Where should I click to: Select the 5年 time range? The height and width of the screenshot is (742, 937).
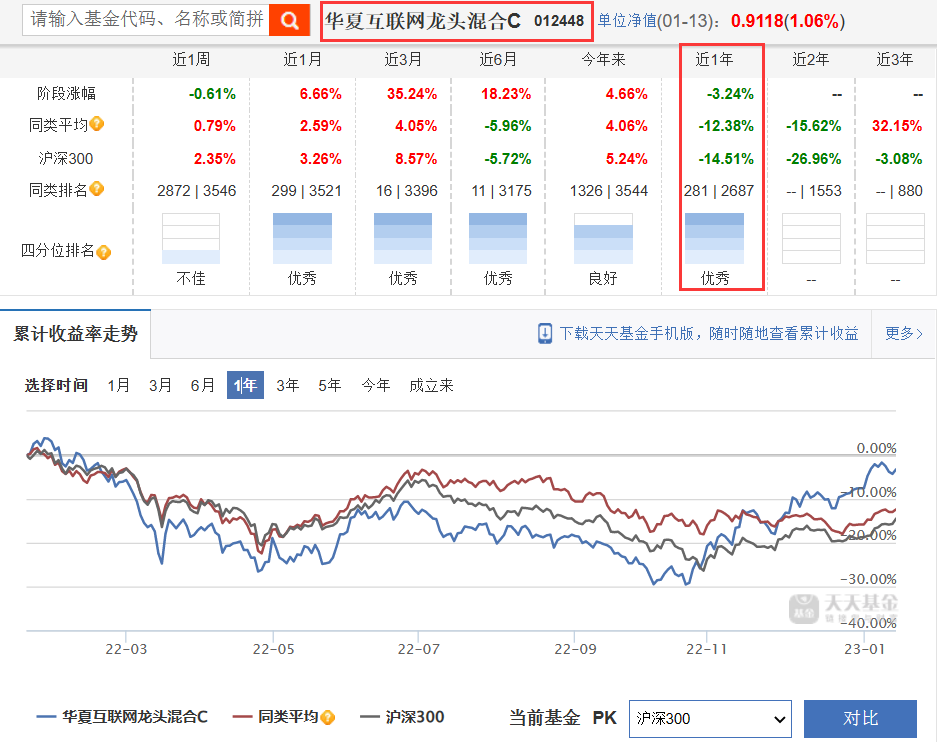coord(329,385)
